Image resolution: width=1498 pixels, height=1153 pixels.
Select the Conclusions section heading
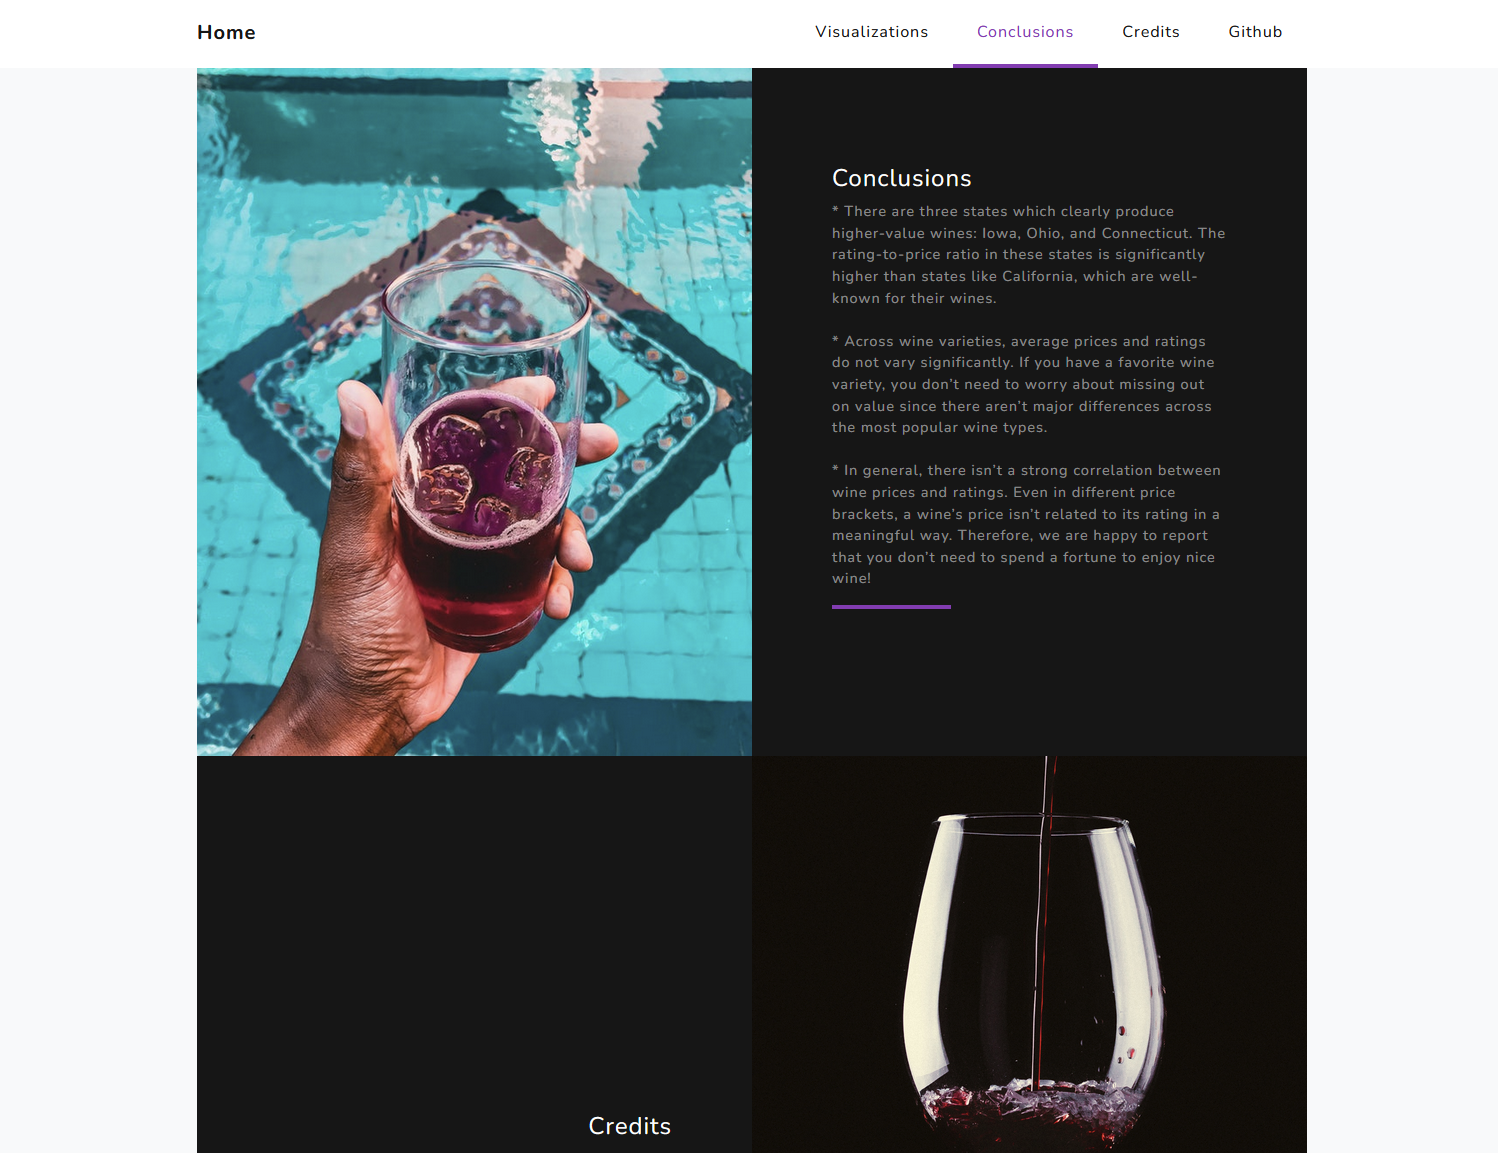(901, 178)
